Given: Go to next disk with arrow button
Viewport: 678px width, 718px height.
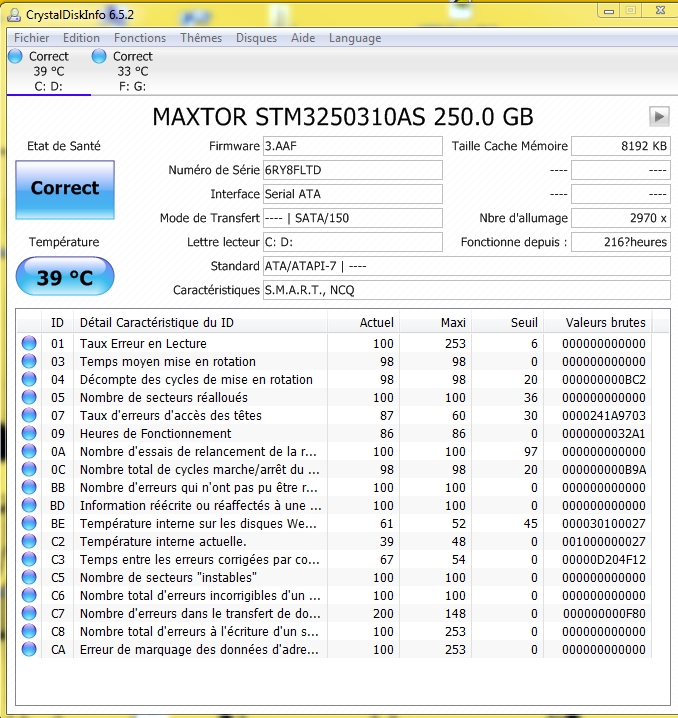Looking at the screenshot, I should [659, 117].
